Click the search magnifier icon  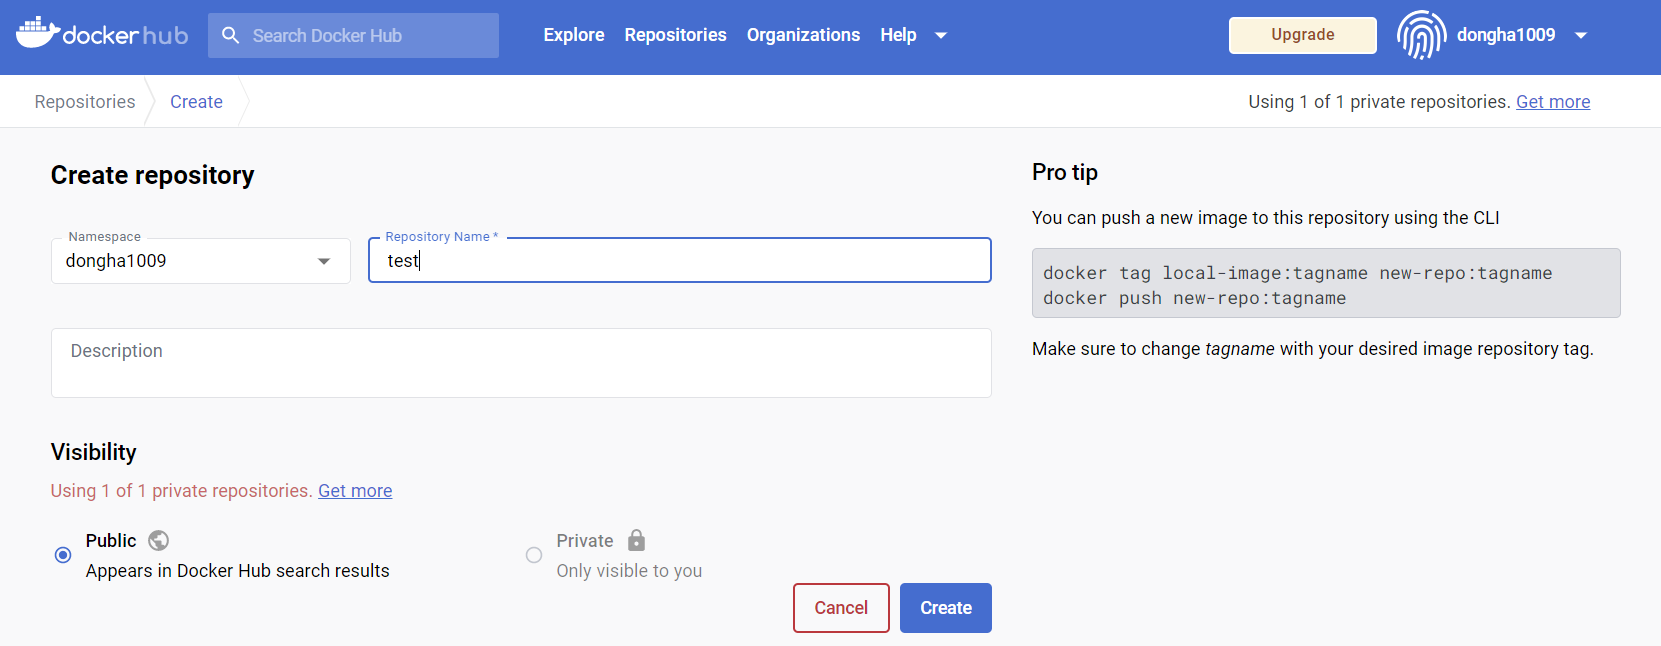coord(231,35)
